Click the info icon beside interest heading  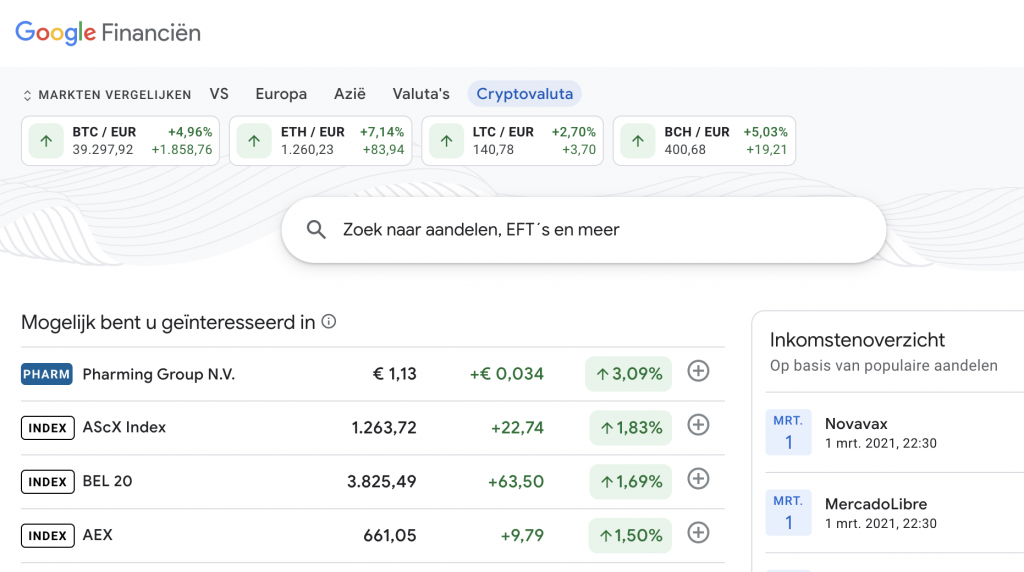click(329, 321)
